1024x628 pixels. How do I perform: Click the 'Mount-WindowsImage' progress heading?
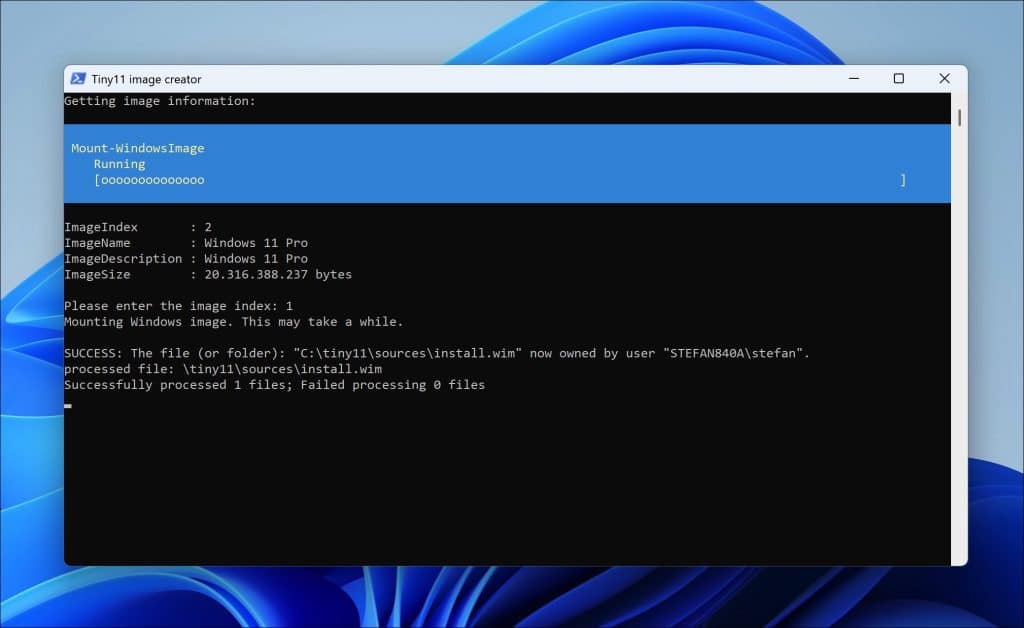[x=138, y=148]
